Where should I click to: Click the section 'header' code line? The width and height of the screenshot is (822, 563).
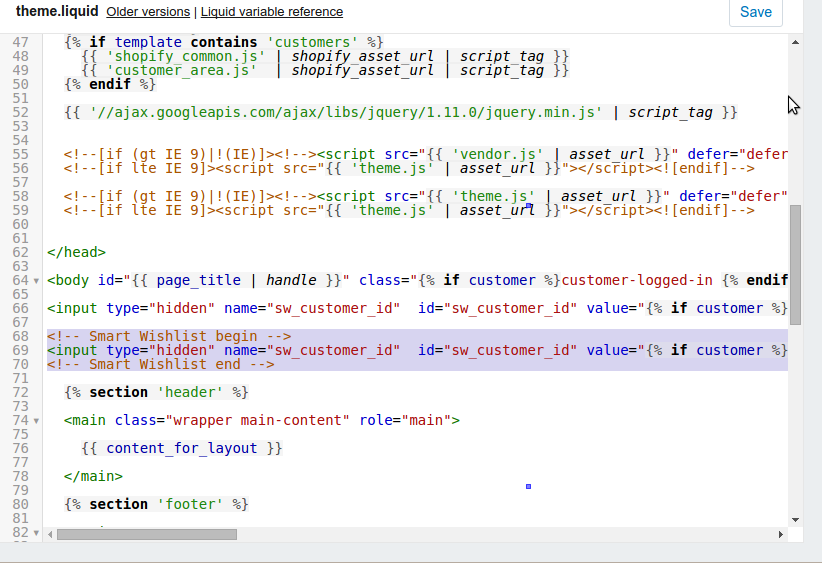(156, 392)
